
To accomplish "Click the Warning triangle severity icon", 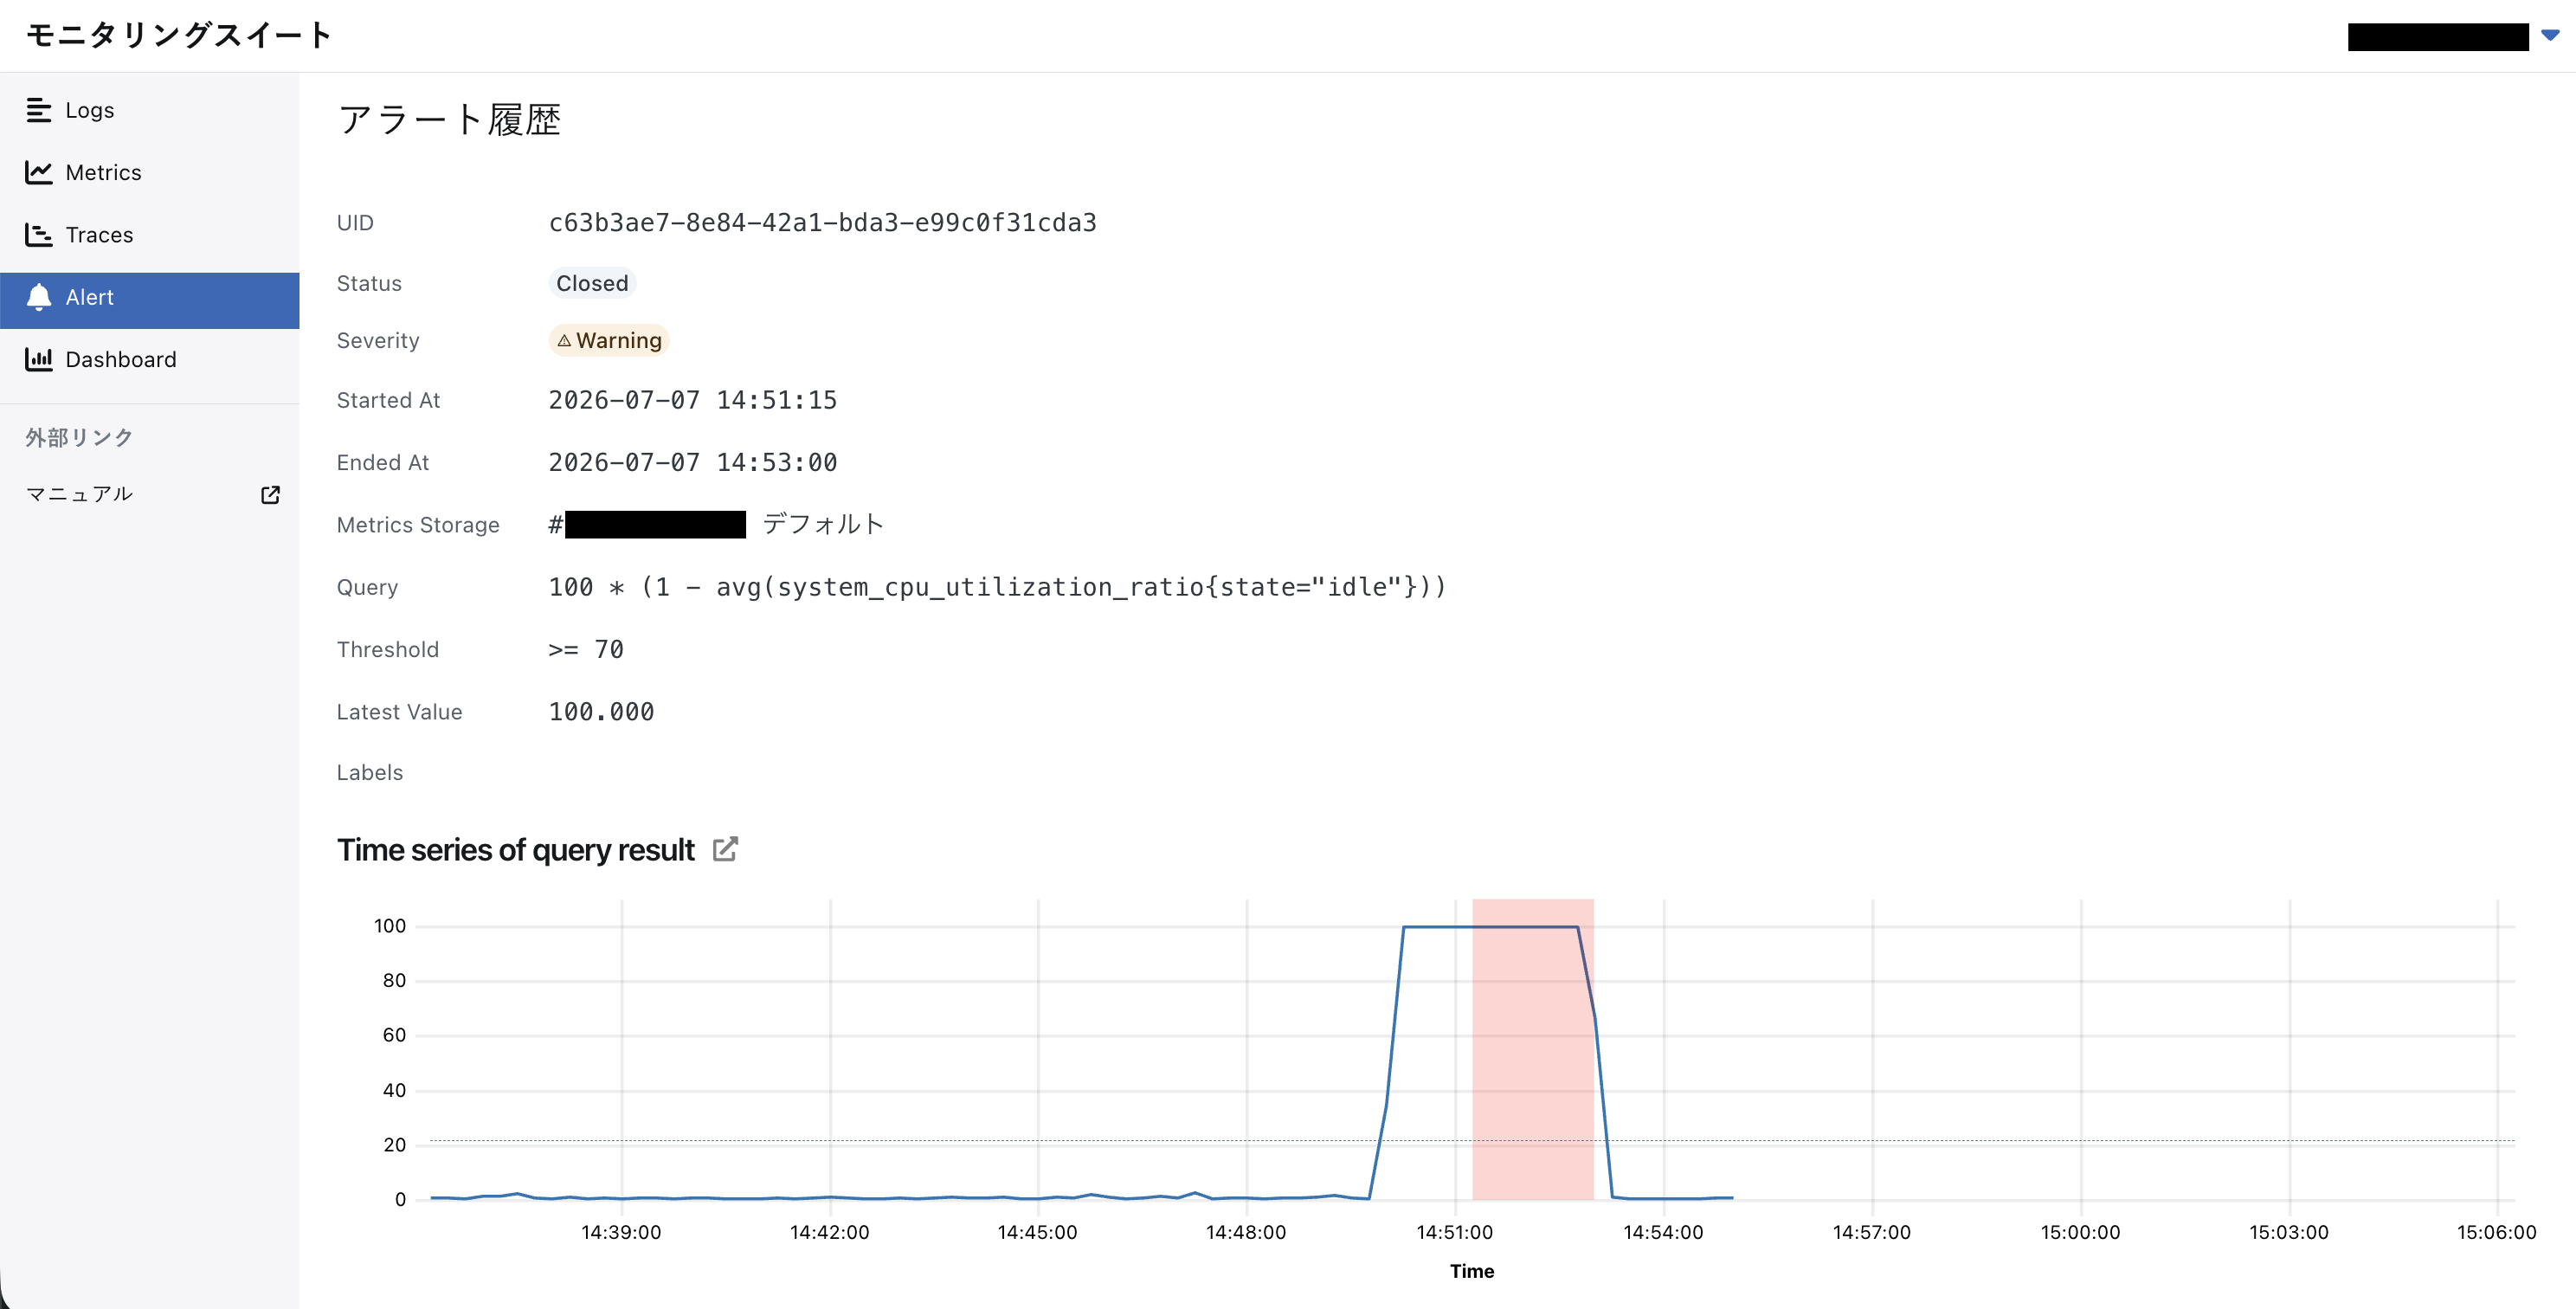I will [x=564, y=341].
